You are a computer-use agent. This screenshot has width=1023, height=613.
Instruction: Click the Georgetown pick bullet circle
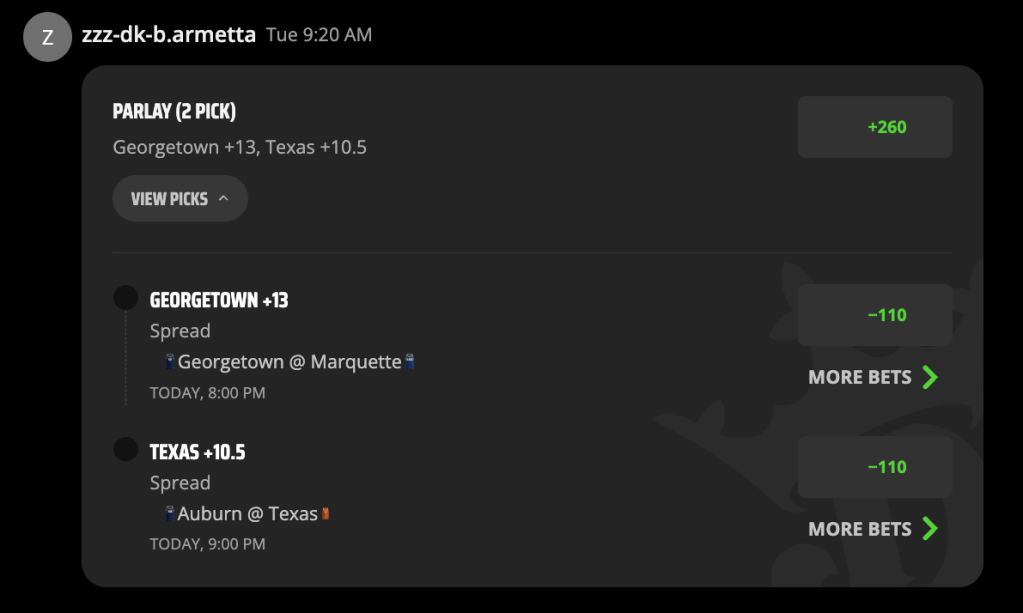coord(126,297)
